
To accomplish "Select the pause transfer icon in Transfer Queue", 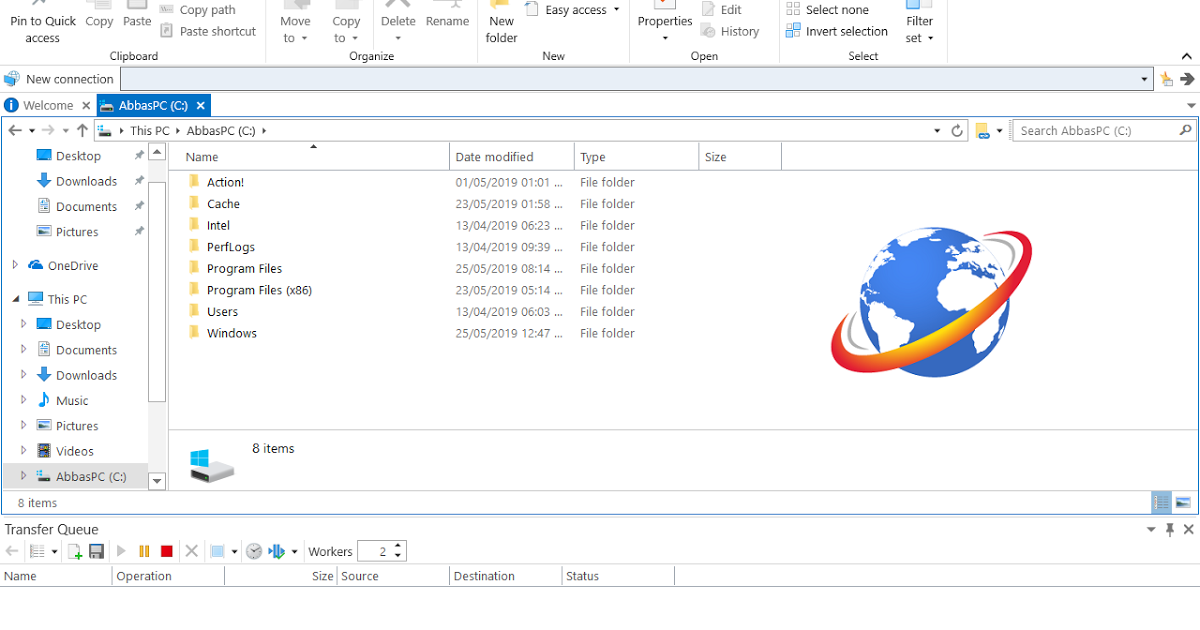I will (144, 551).
